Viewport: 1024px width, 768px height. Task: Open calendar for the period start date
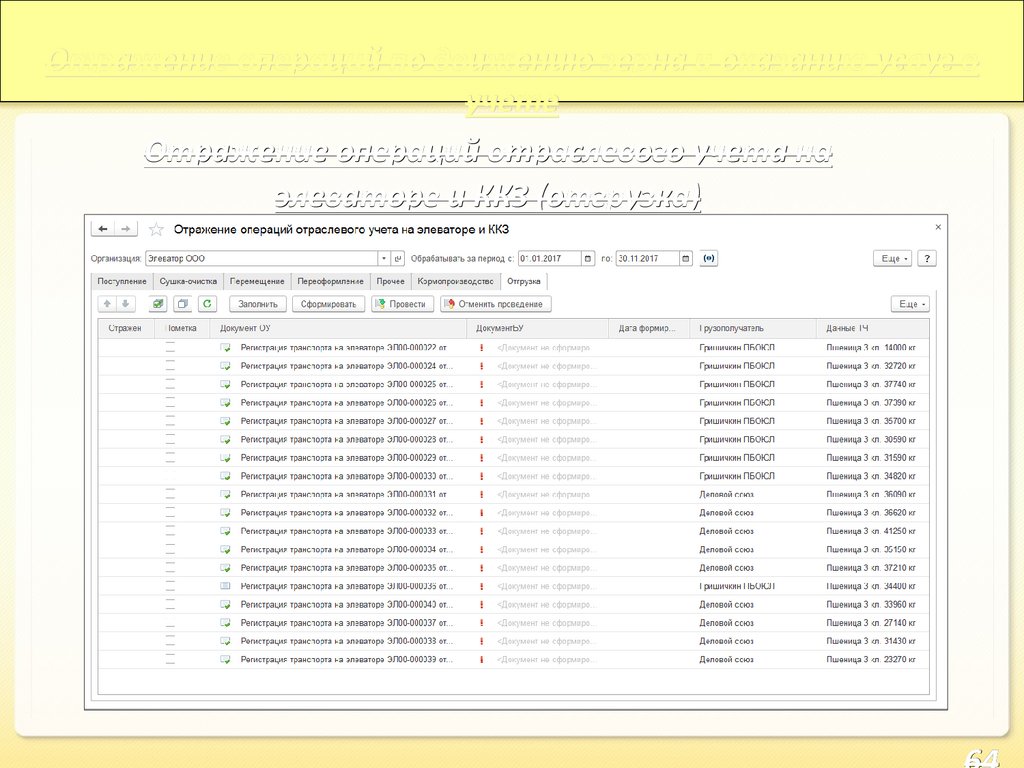tap(588, 258)
